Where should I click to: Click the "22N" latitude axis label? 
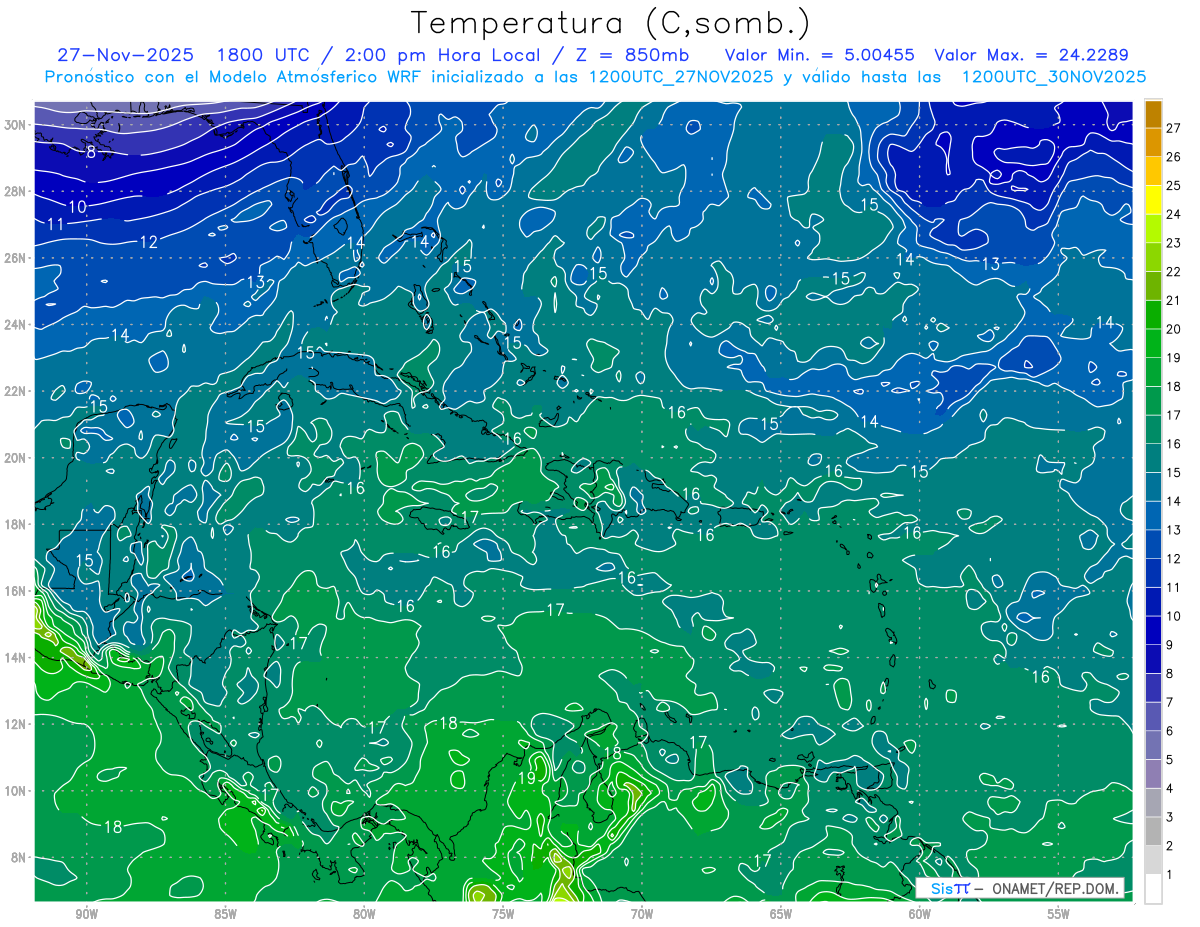point(15,391)
